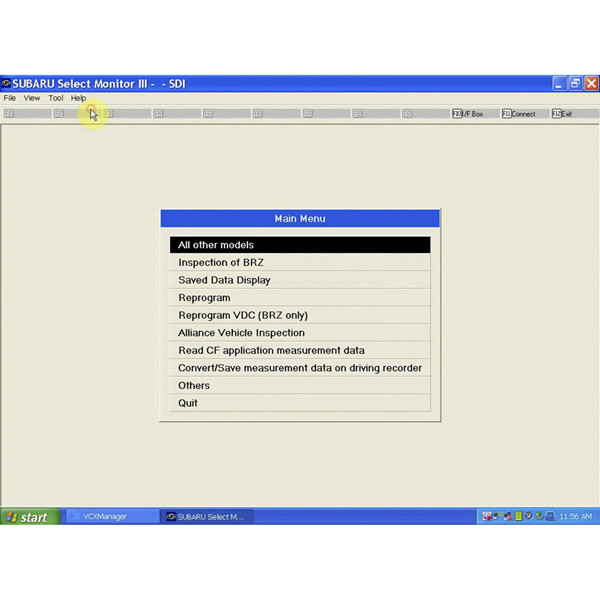Click the F11 Connect toolbar button

[523, 114]
